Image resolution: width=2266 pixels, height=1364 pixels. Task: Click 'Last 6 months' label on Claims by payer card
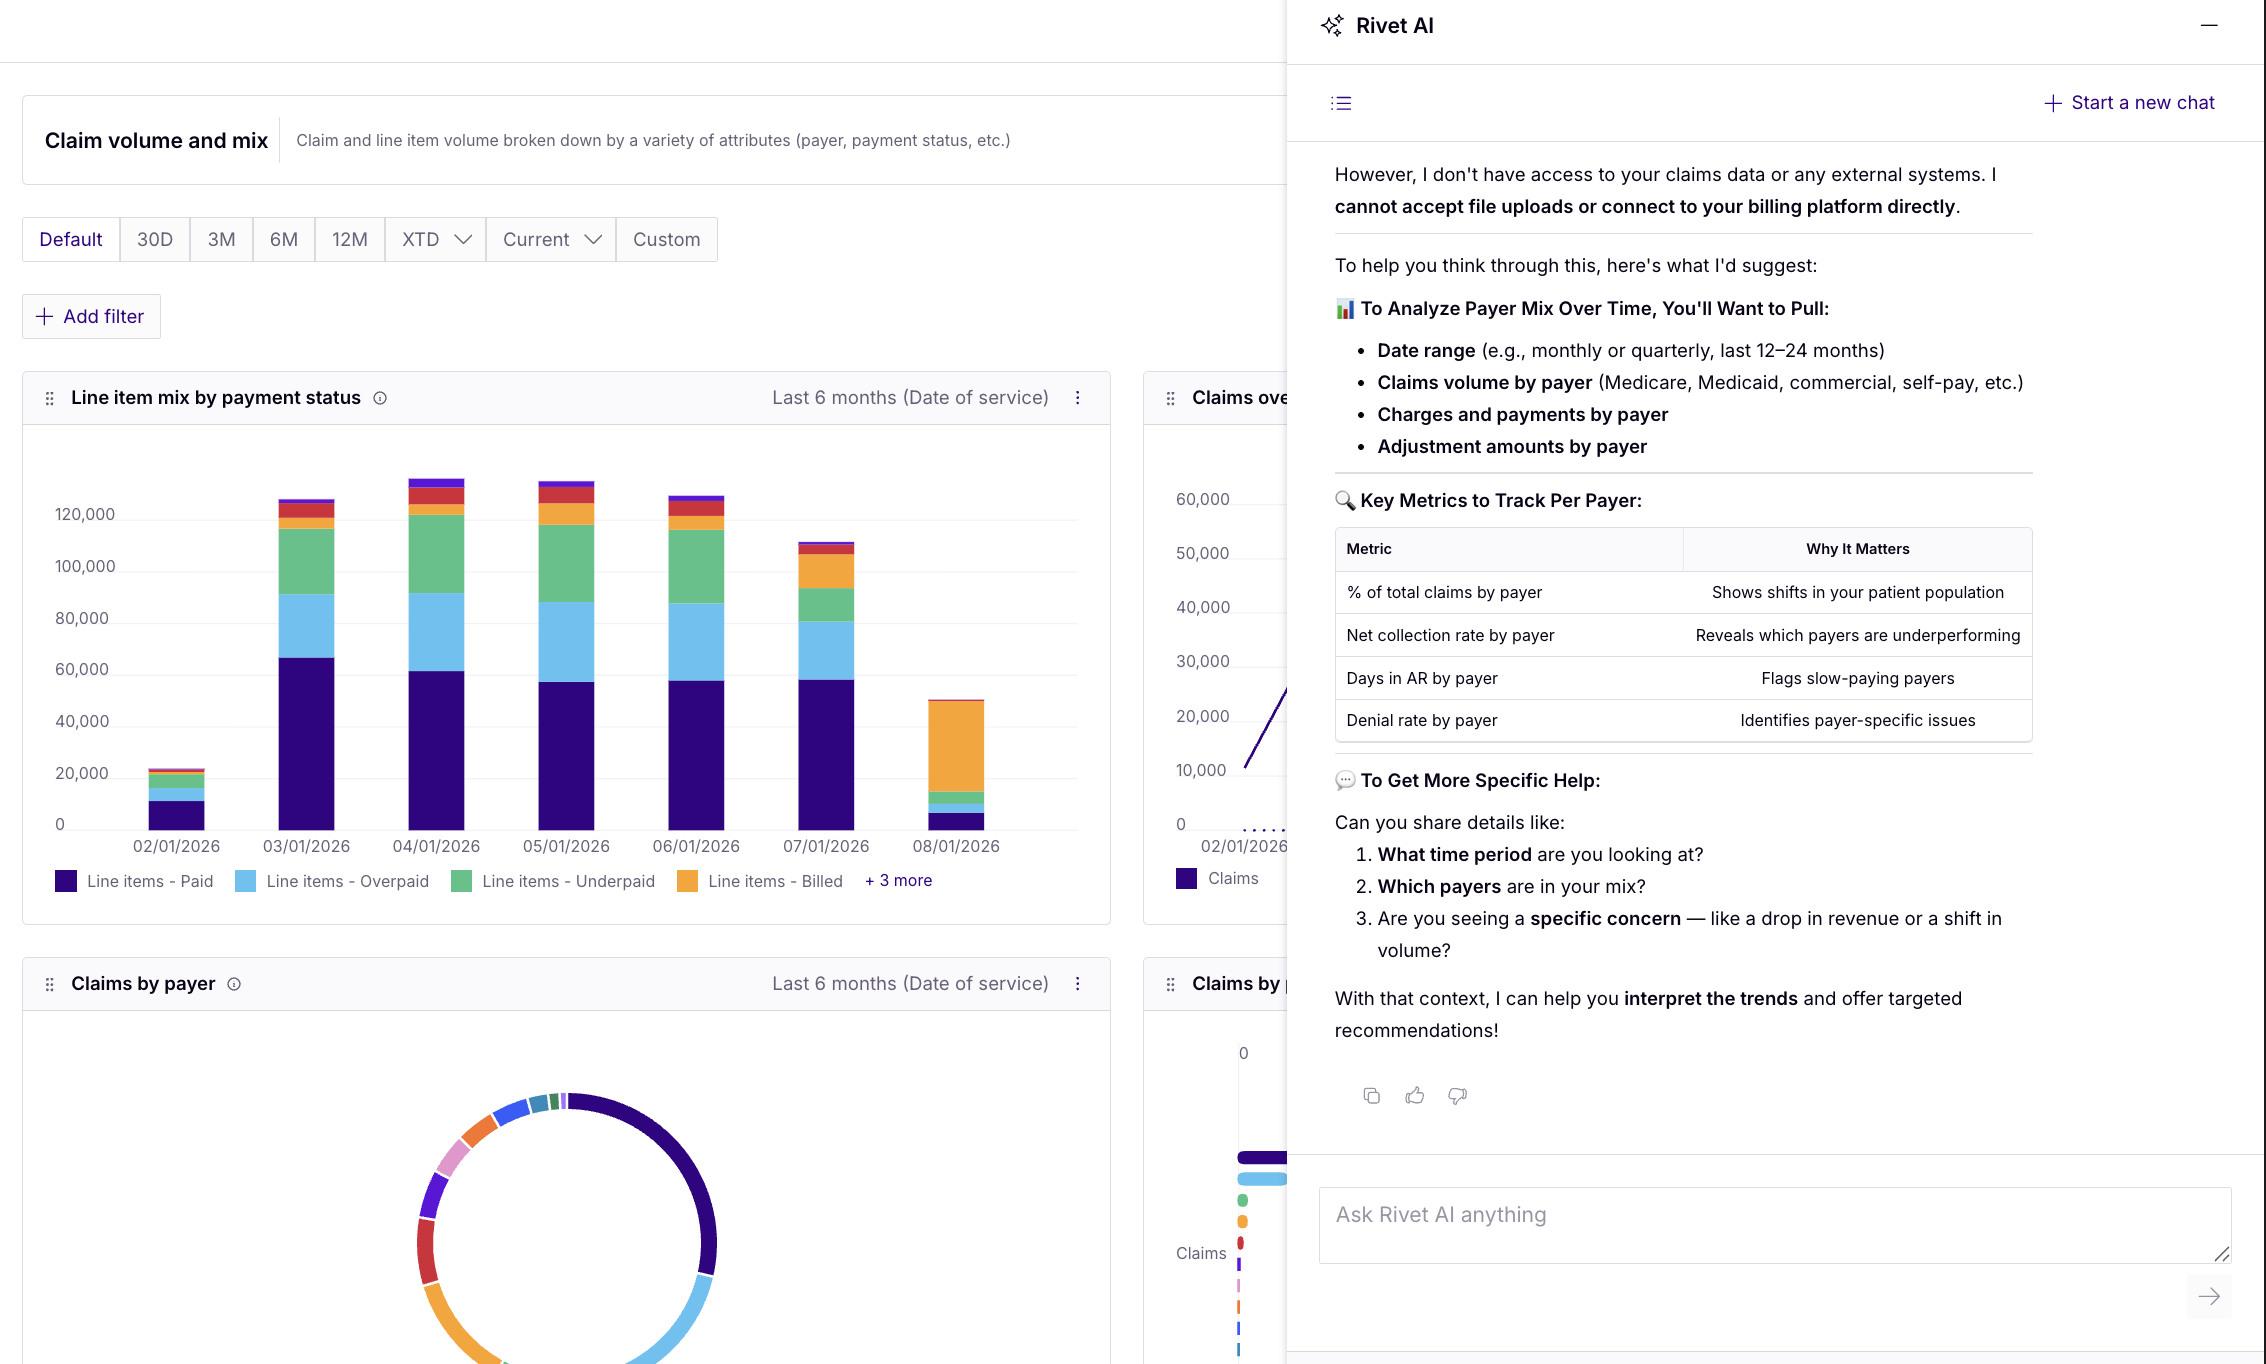coord(910,984)
